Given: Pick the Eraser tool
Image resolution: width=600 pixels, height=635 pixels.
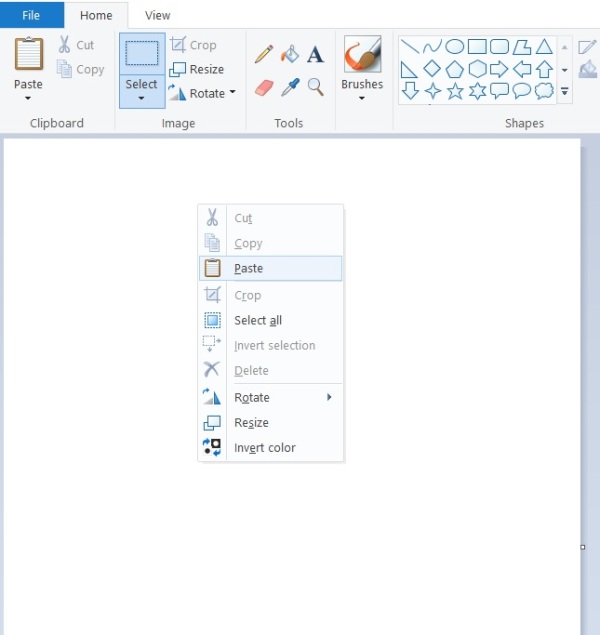Looking at the screenshot, I should point(264,87).
